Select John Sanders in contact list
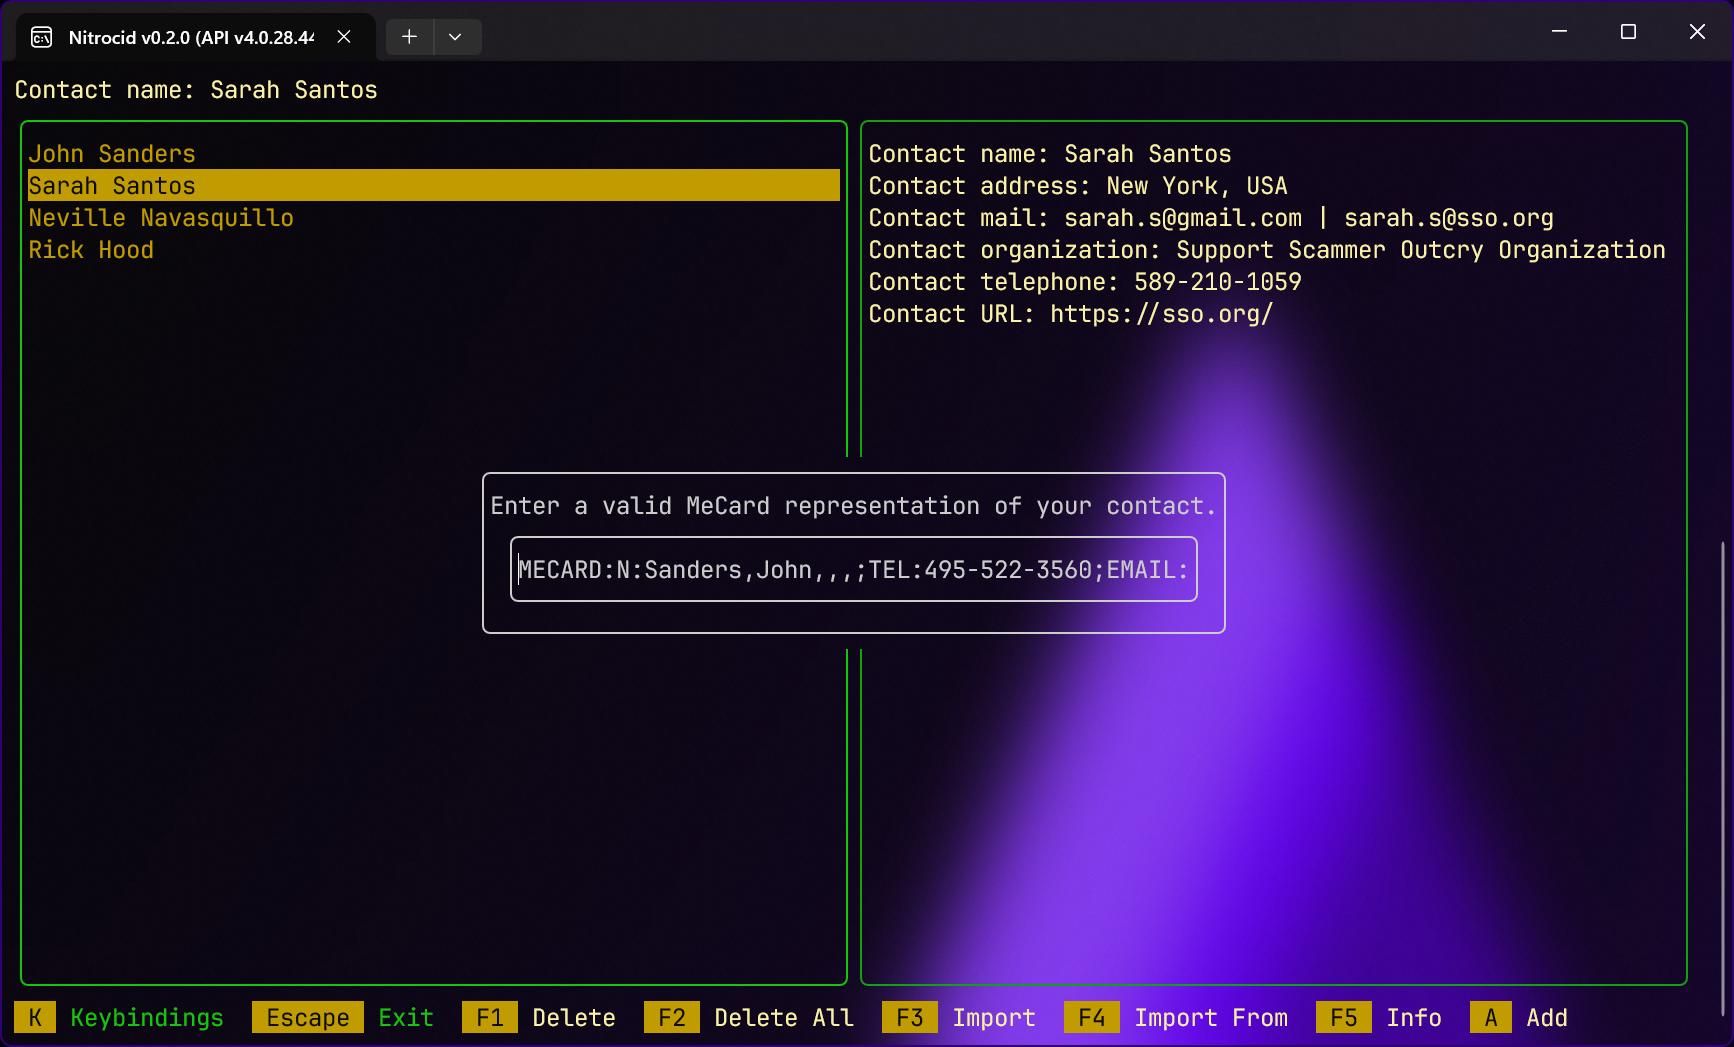 112,154
